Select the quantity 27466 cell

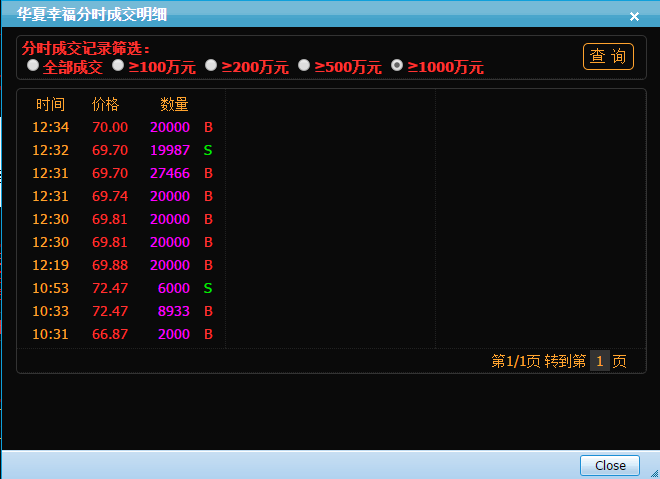click(168, 173)
